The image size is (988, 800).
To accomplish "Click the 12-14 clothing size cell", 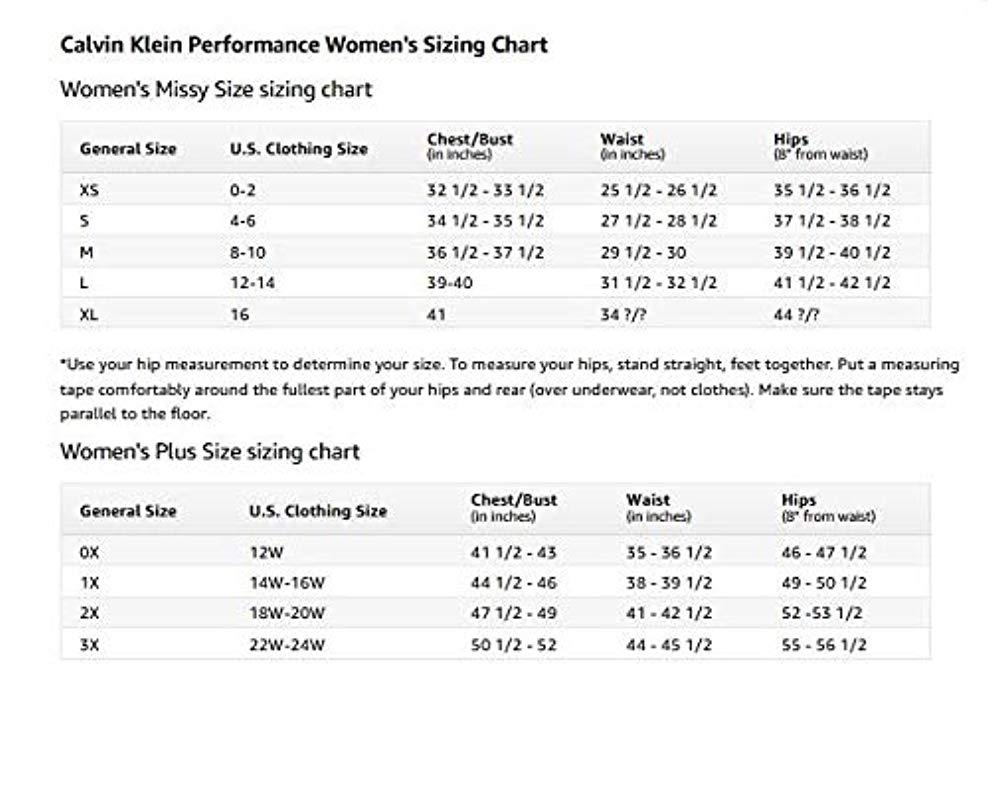I will [x=252, y=283].
